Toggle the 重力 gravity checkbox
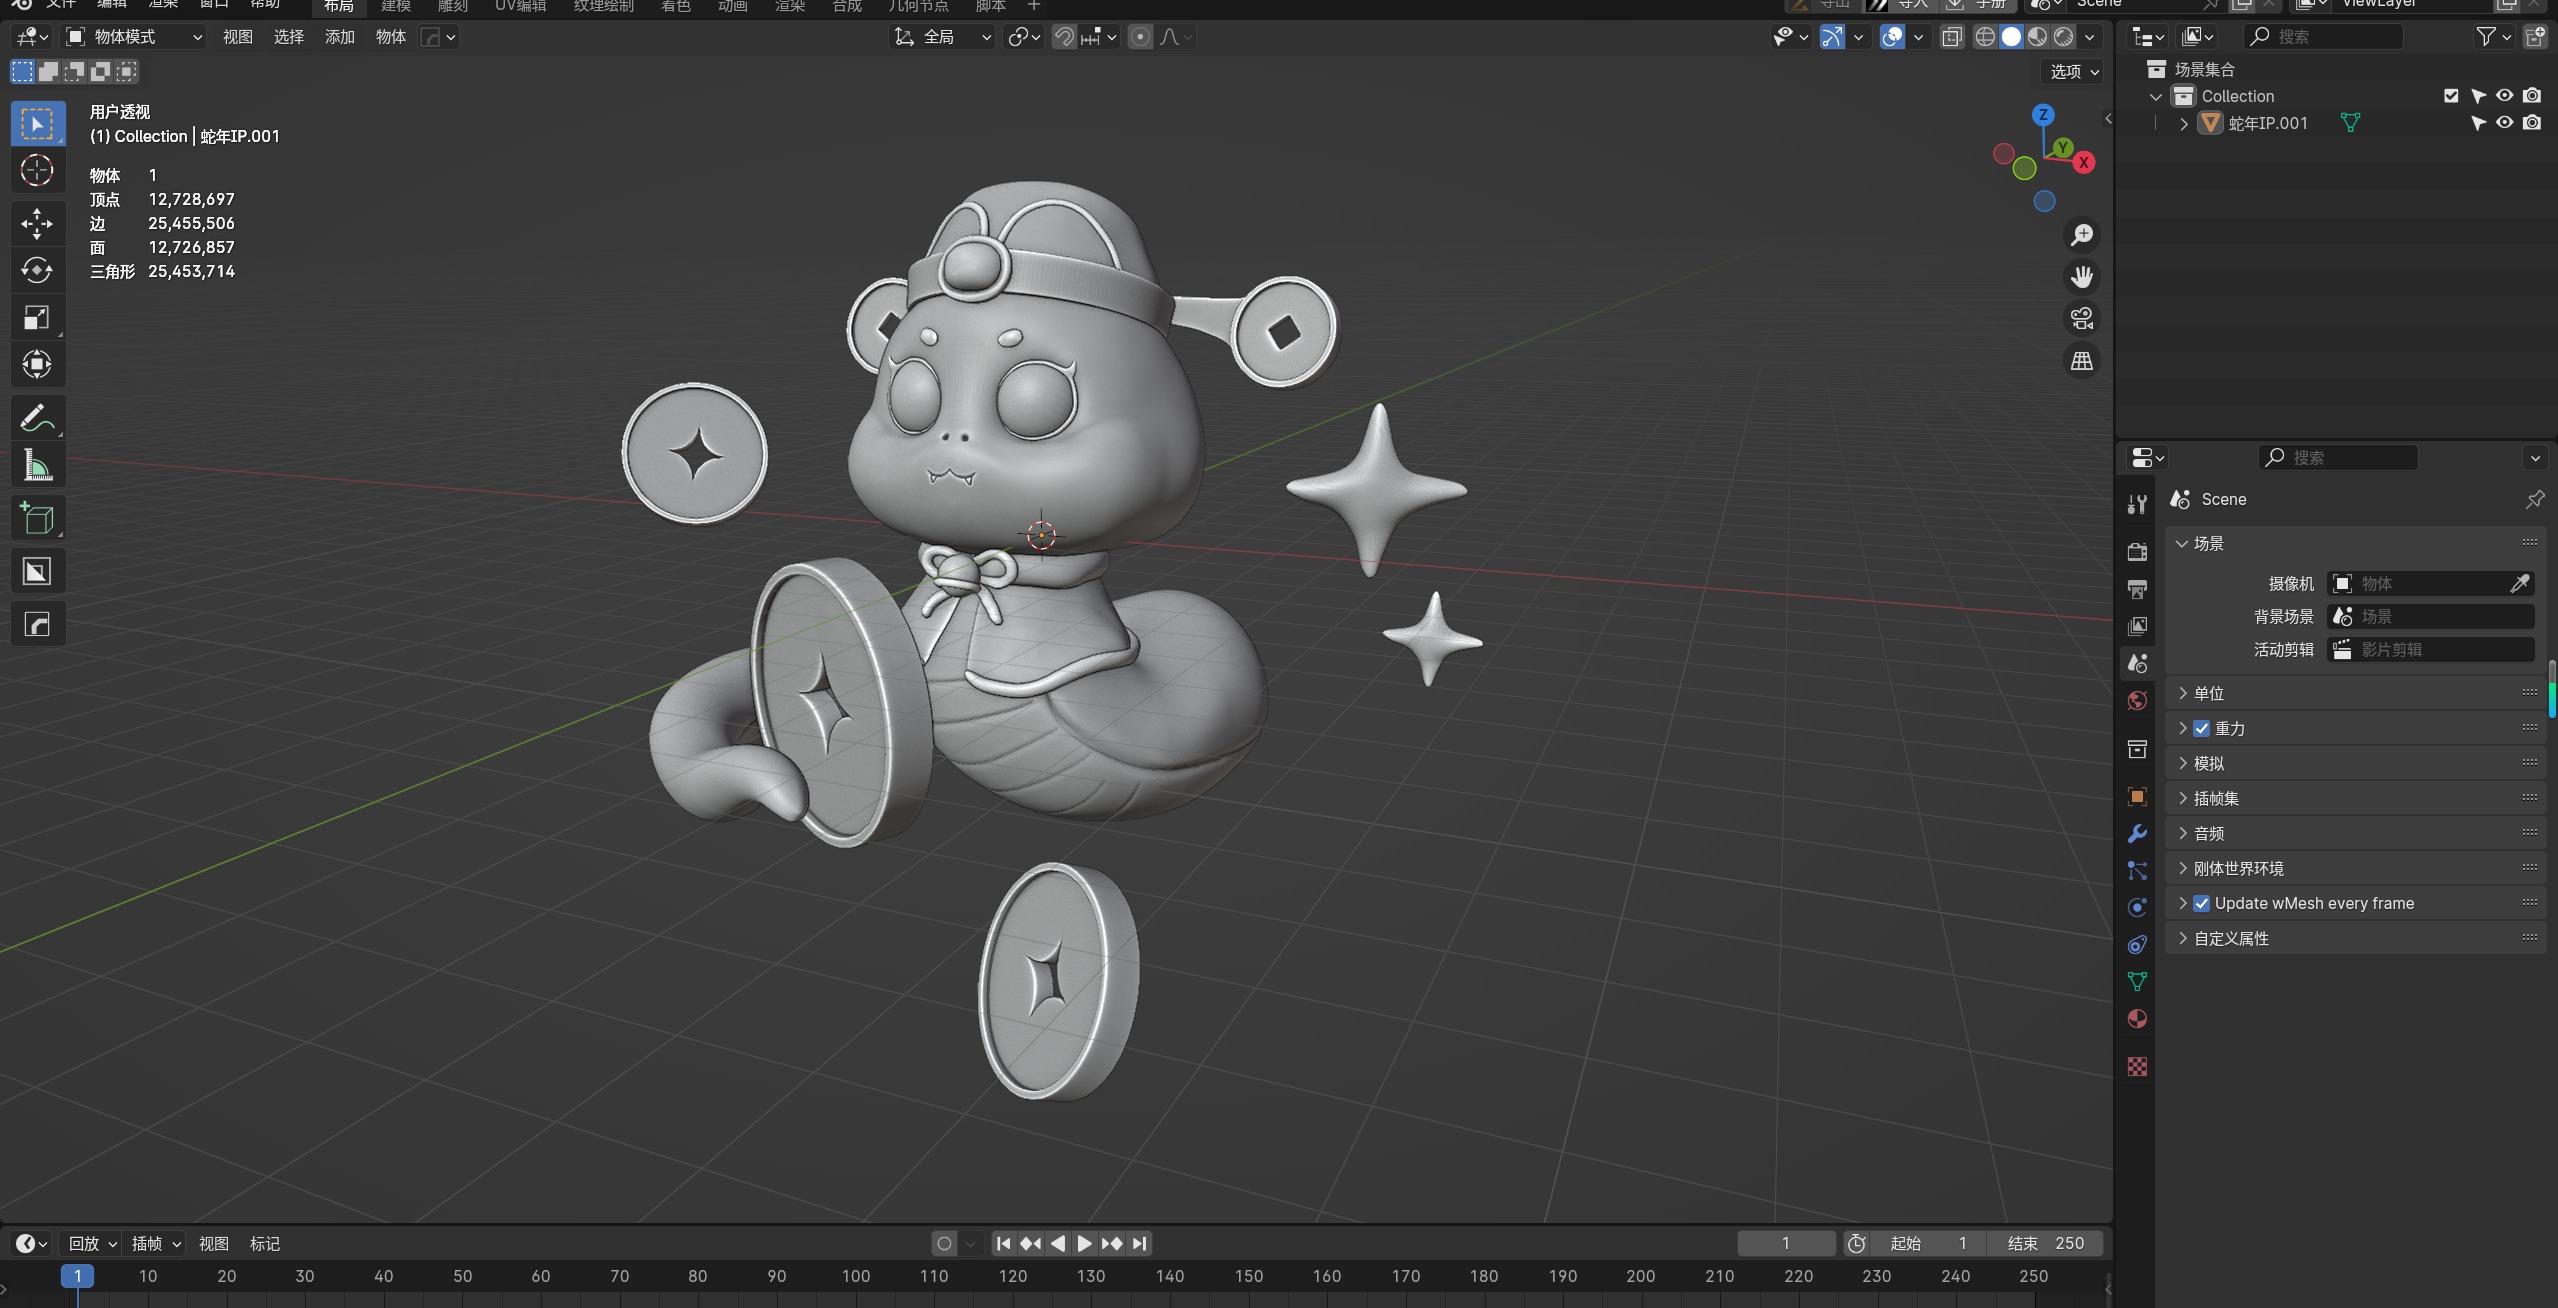Screen dimensions: 2558x1308 point(2201,729)
